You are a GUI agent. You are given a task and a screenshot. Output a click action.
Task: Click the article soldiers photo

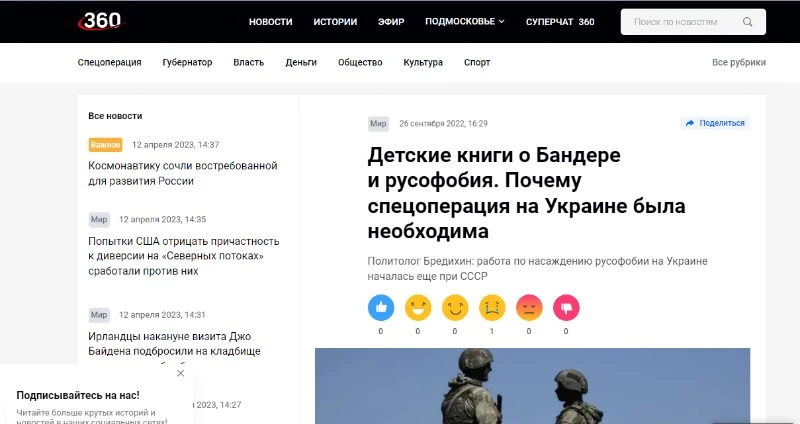(532, 386)
